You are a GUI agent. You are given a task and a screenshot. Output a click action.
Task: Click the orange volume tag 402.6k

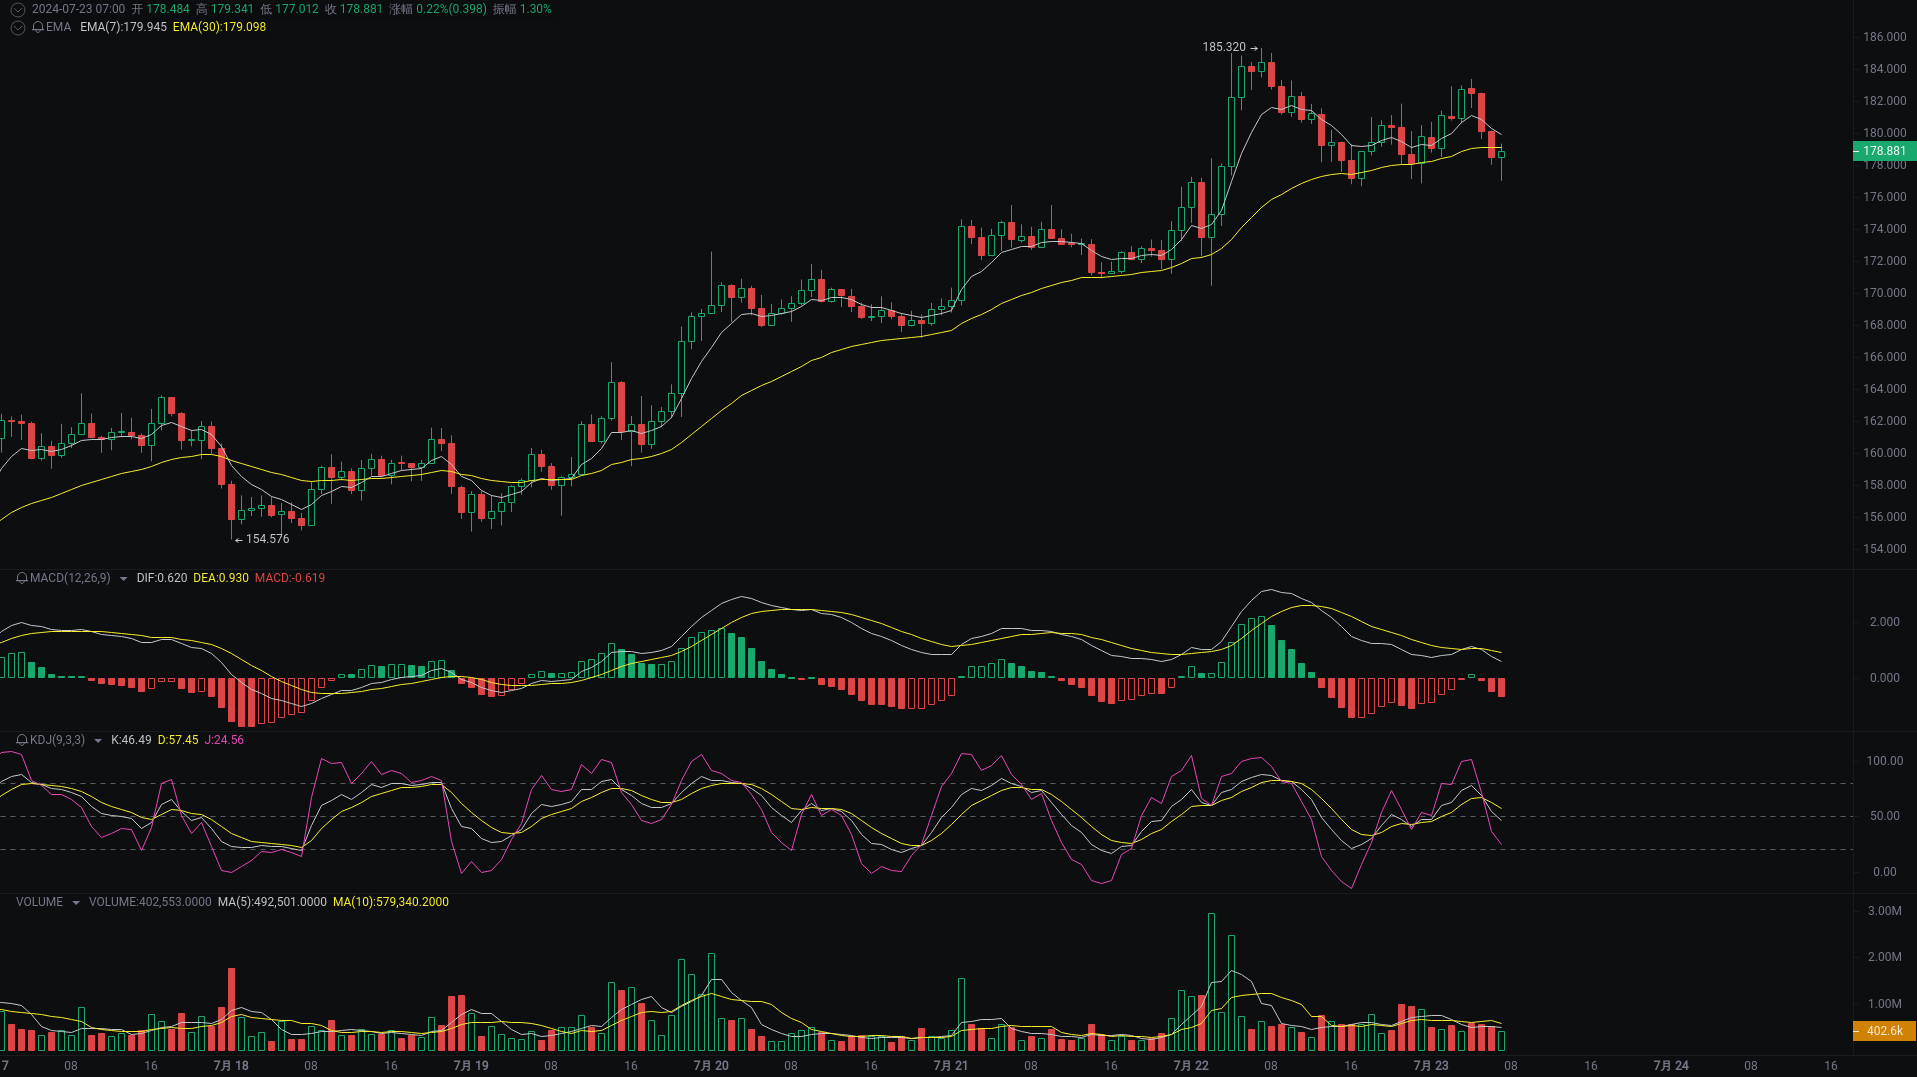pos(1884,1031)
